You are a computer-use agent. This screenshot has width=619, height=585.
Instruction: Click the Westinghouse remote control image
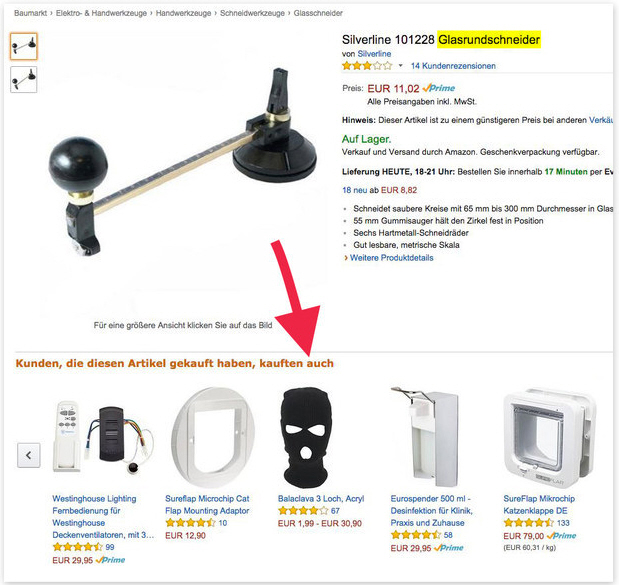pyautogui.click(x=103, y=436)
